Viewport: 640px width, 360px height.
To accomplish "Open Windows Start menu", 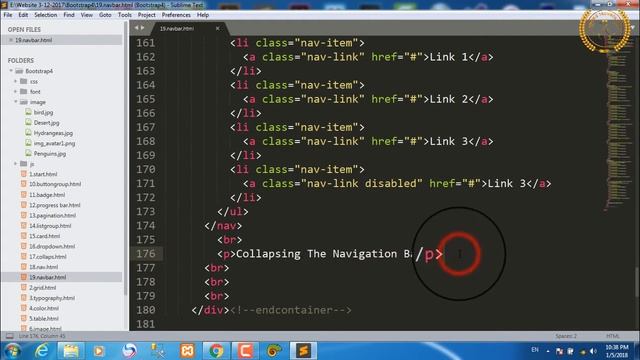I will [12, 351].
